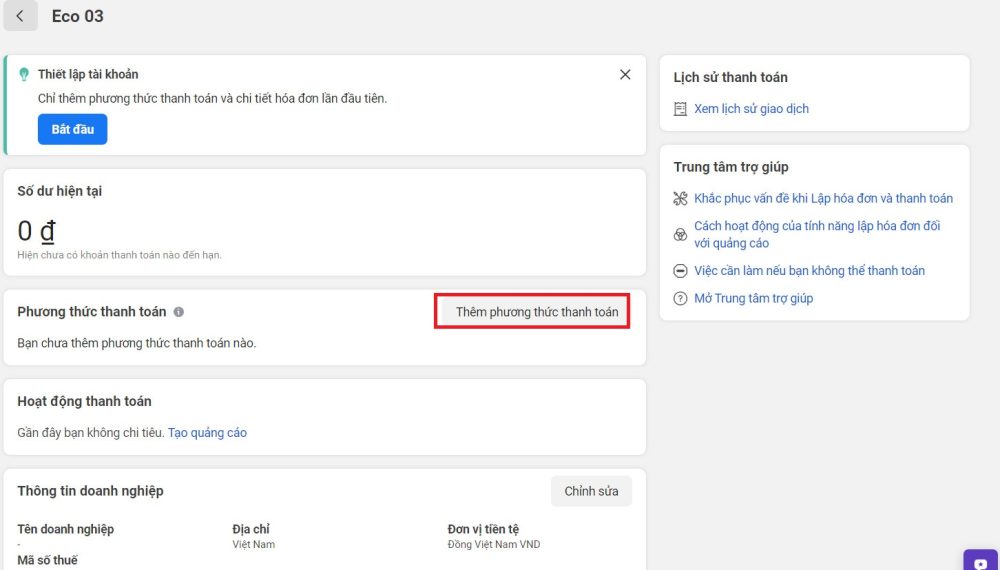1000x570 pixels.
Task: Click the Thông tin doanh nghiệp heading
Action: click(x=90, y=491)
